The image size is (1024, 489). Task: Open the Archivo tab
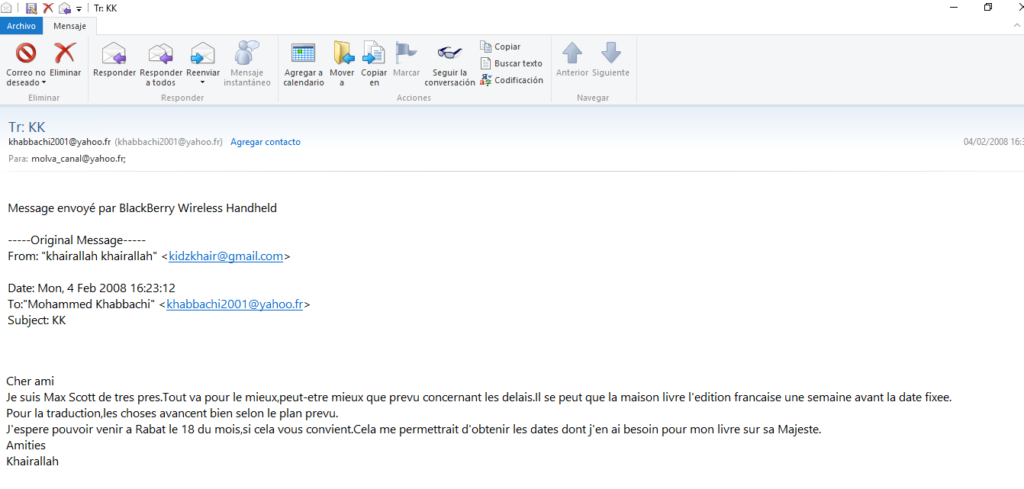pyautogui.click(x=21, y=27)
